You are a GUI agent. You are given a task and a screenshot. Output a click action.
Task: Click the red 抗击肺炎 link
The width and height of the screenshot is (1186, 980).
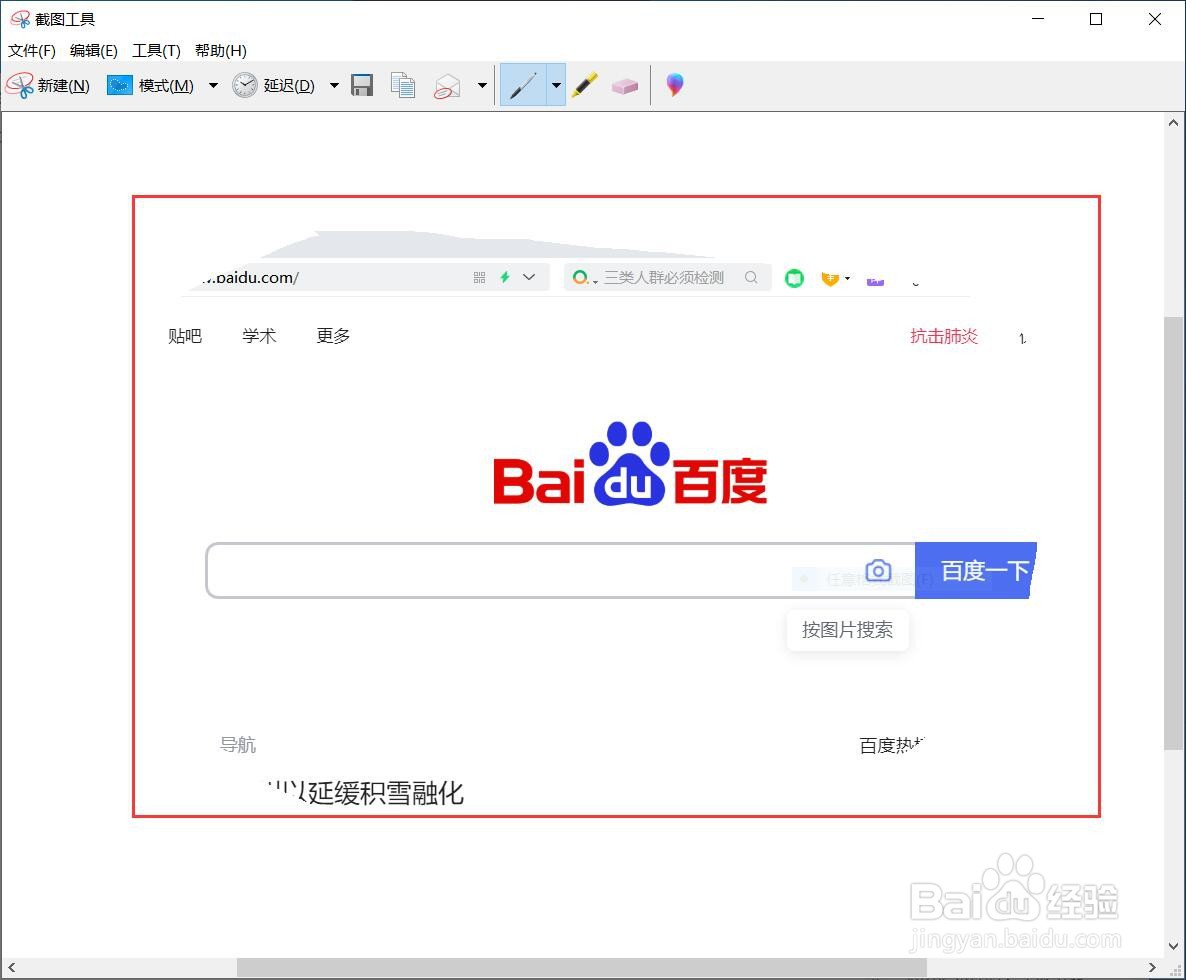click(x=944, y=336)
